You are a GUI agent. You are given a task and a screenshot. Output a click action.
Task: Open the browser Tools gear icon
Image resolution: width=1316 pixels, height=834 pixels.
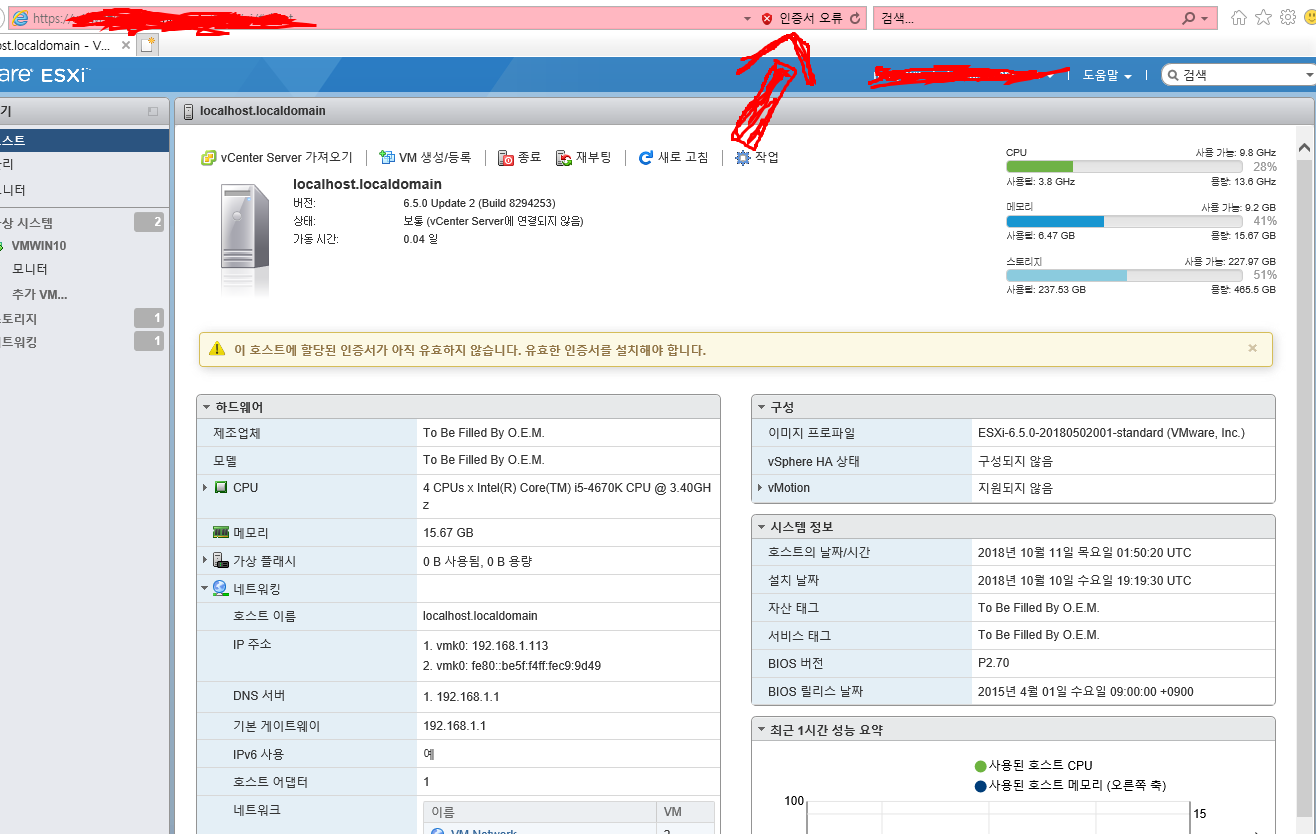click(x=1288, y=18)
